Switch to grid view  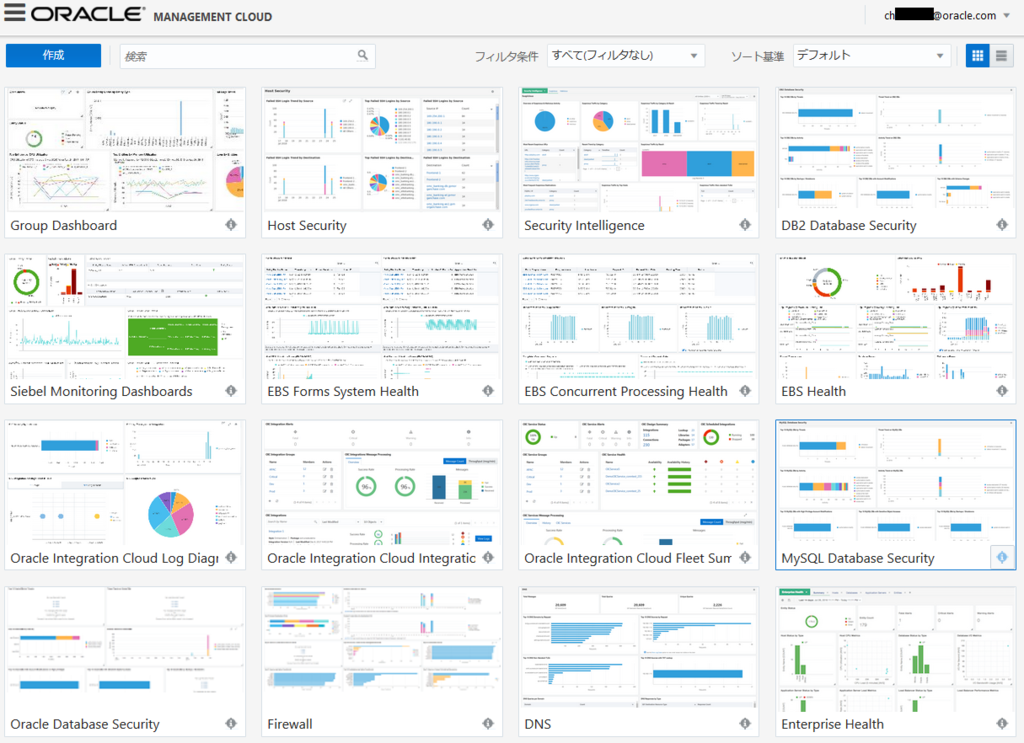[x=978, y=56]
